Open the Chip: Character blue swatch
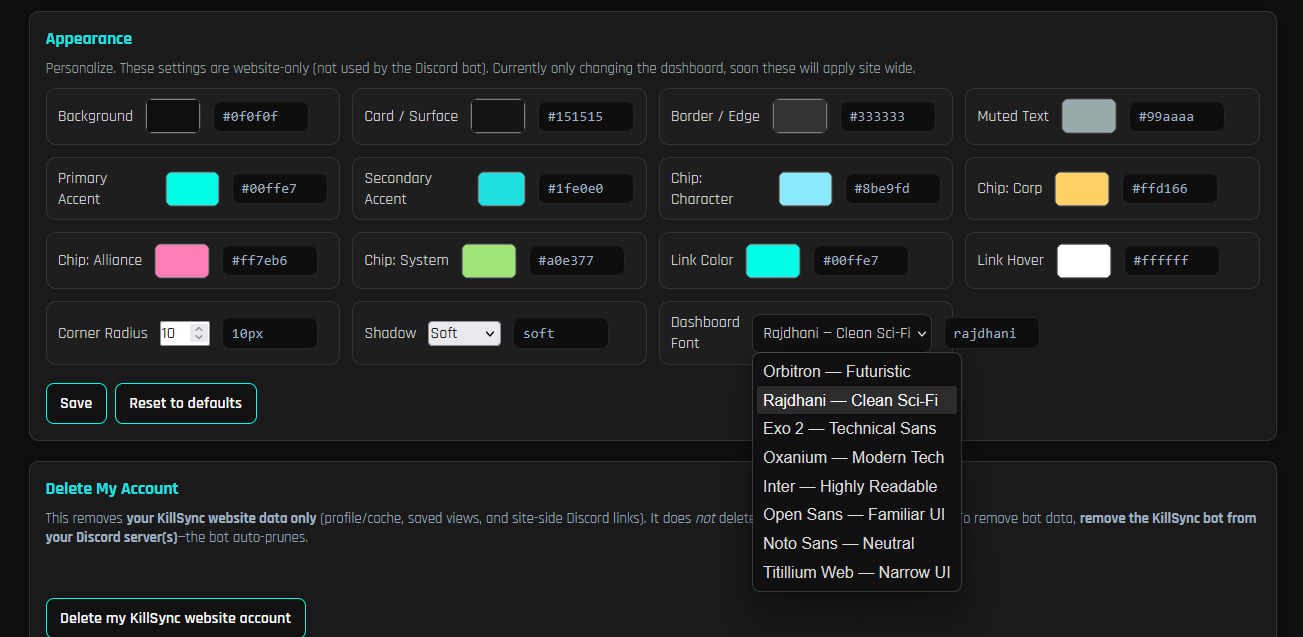The width and height of the screenshot is (1303, 637). [x=805, y=189]
